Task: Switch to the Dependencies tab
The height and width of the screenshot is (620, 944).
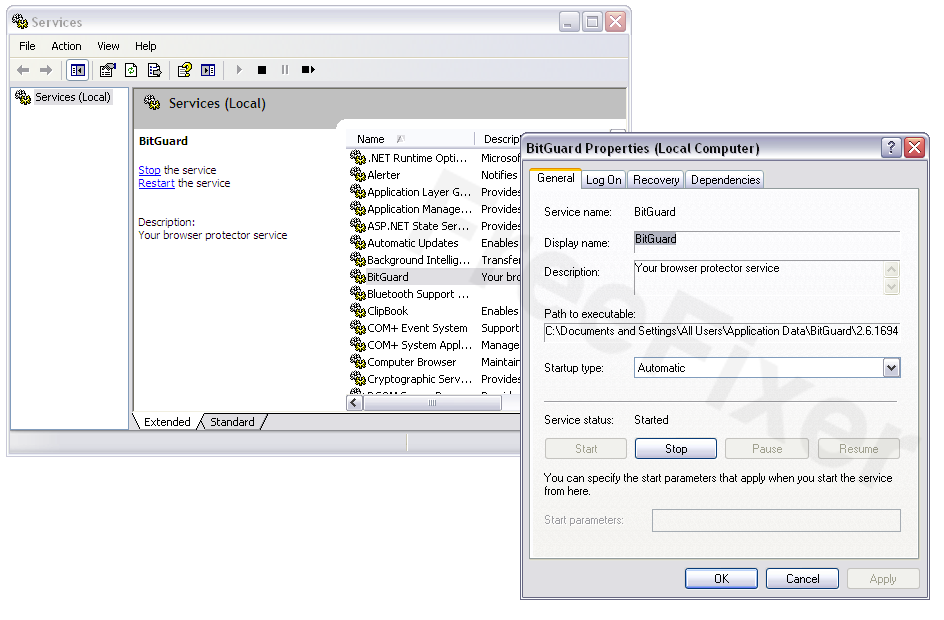Action: pos(725,180)
